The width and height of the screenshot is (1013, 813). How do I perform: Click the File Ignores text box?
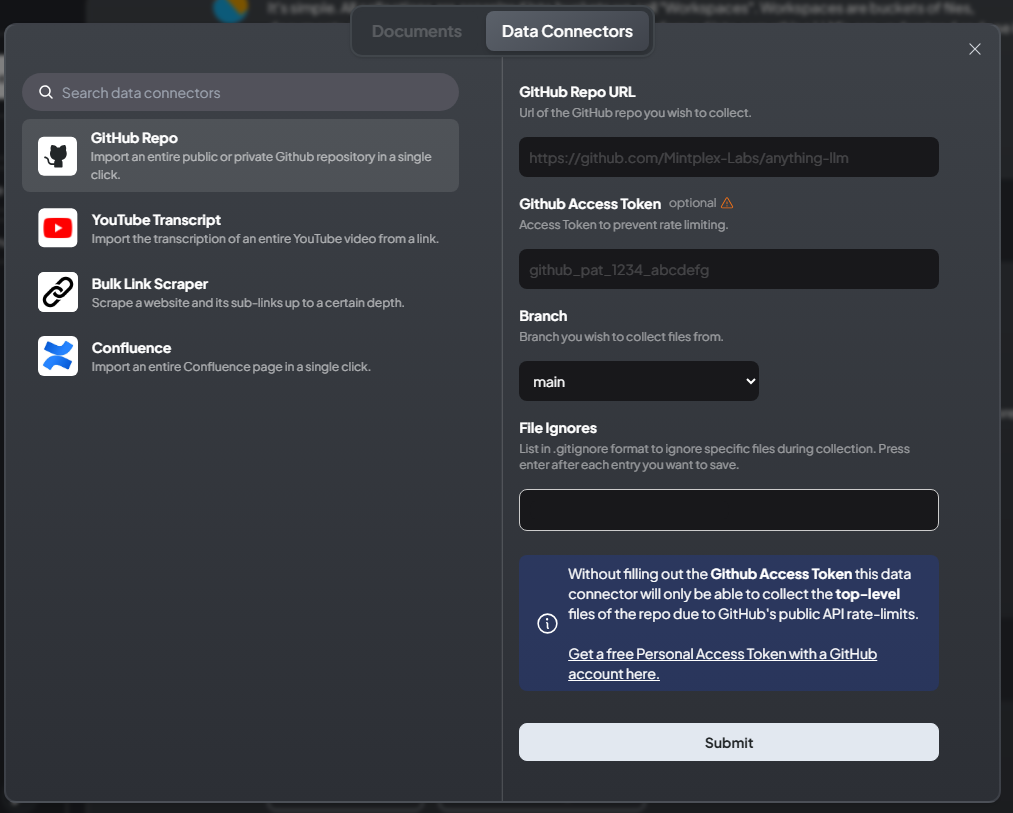point(728,510)
